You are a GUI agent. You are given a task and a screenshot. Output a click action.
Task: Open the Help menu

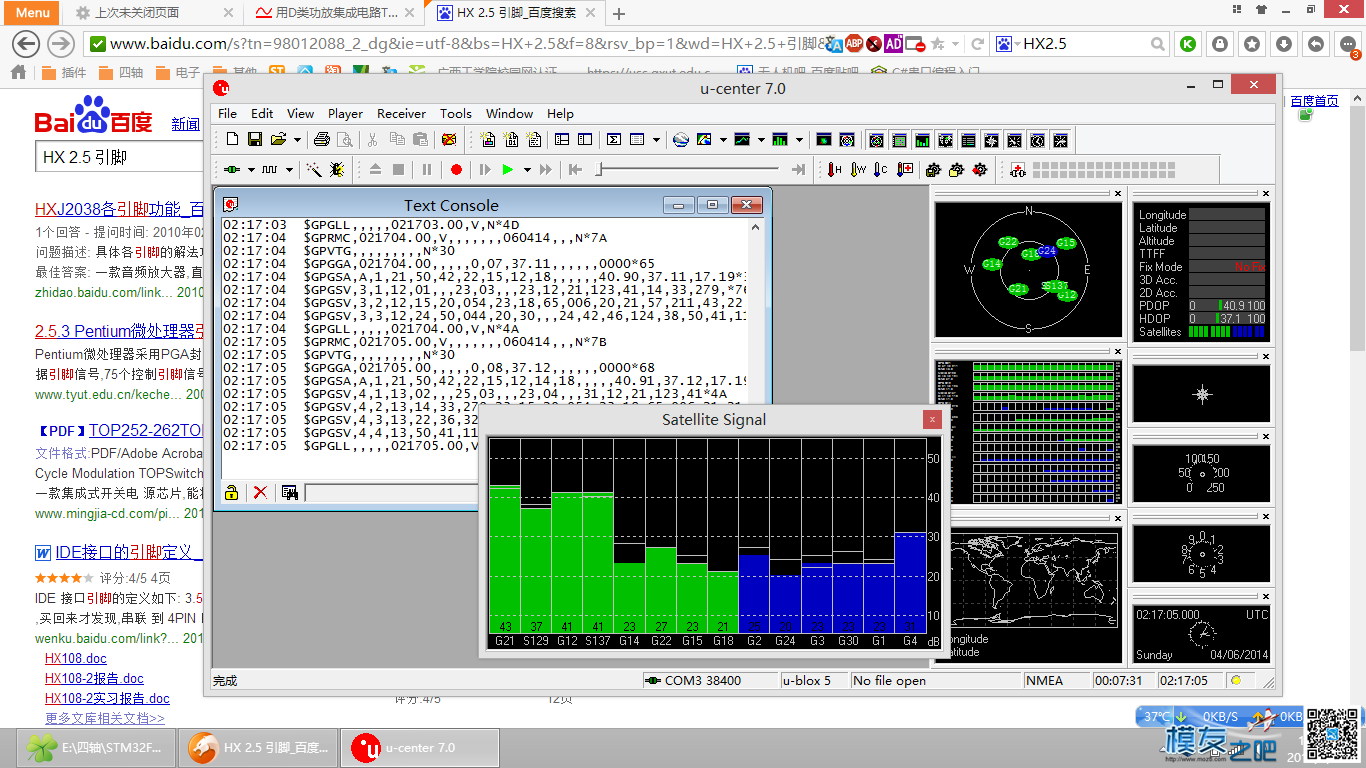coord(560,113)
